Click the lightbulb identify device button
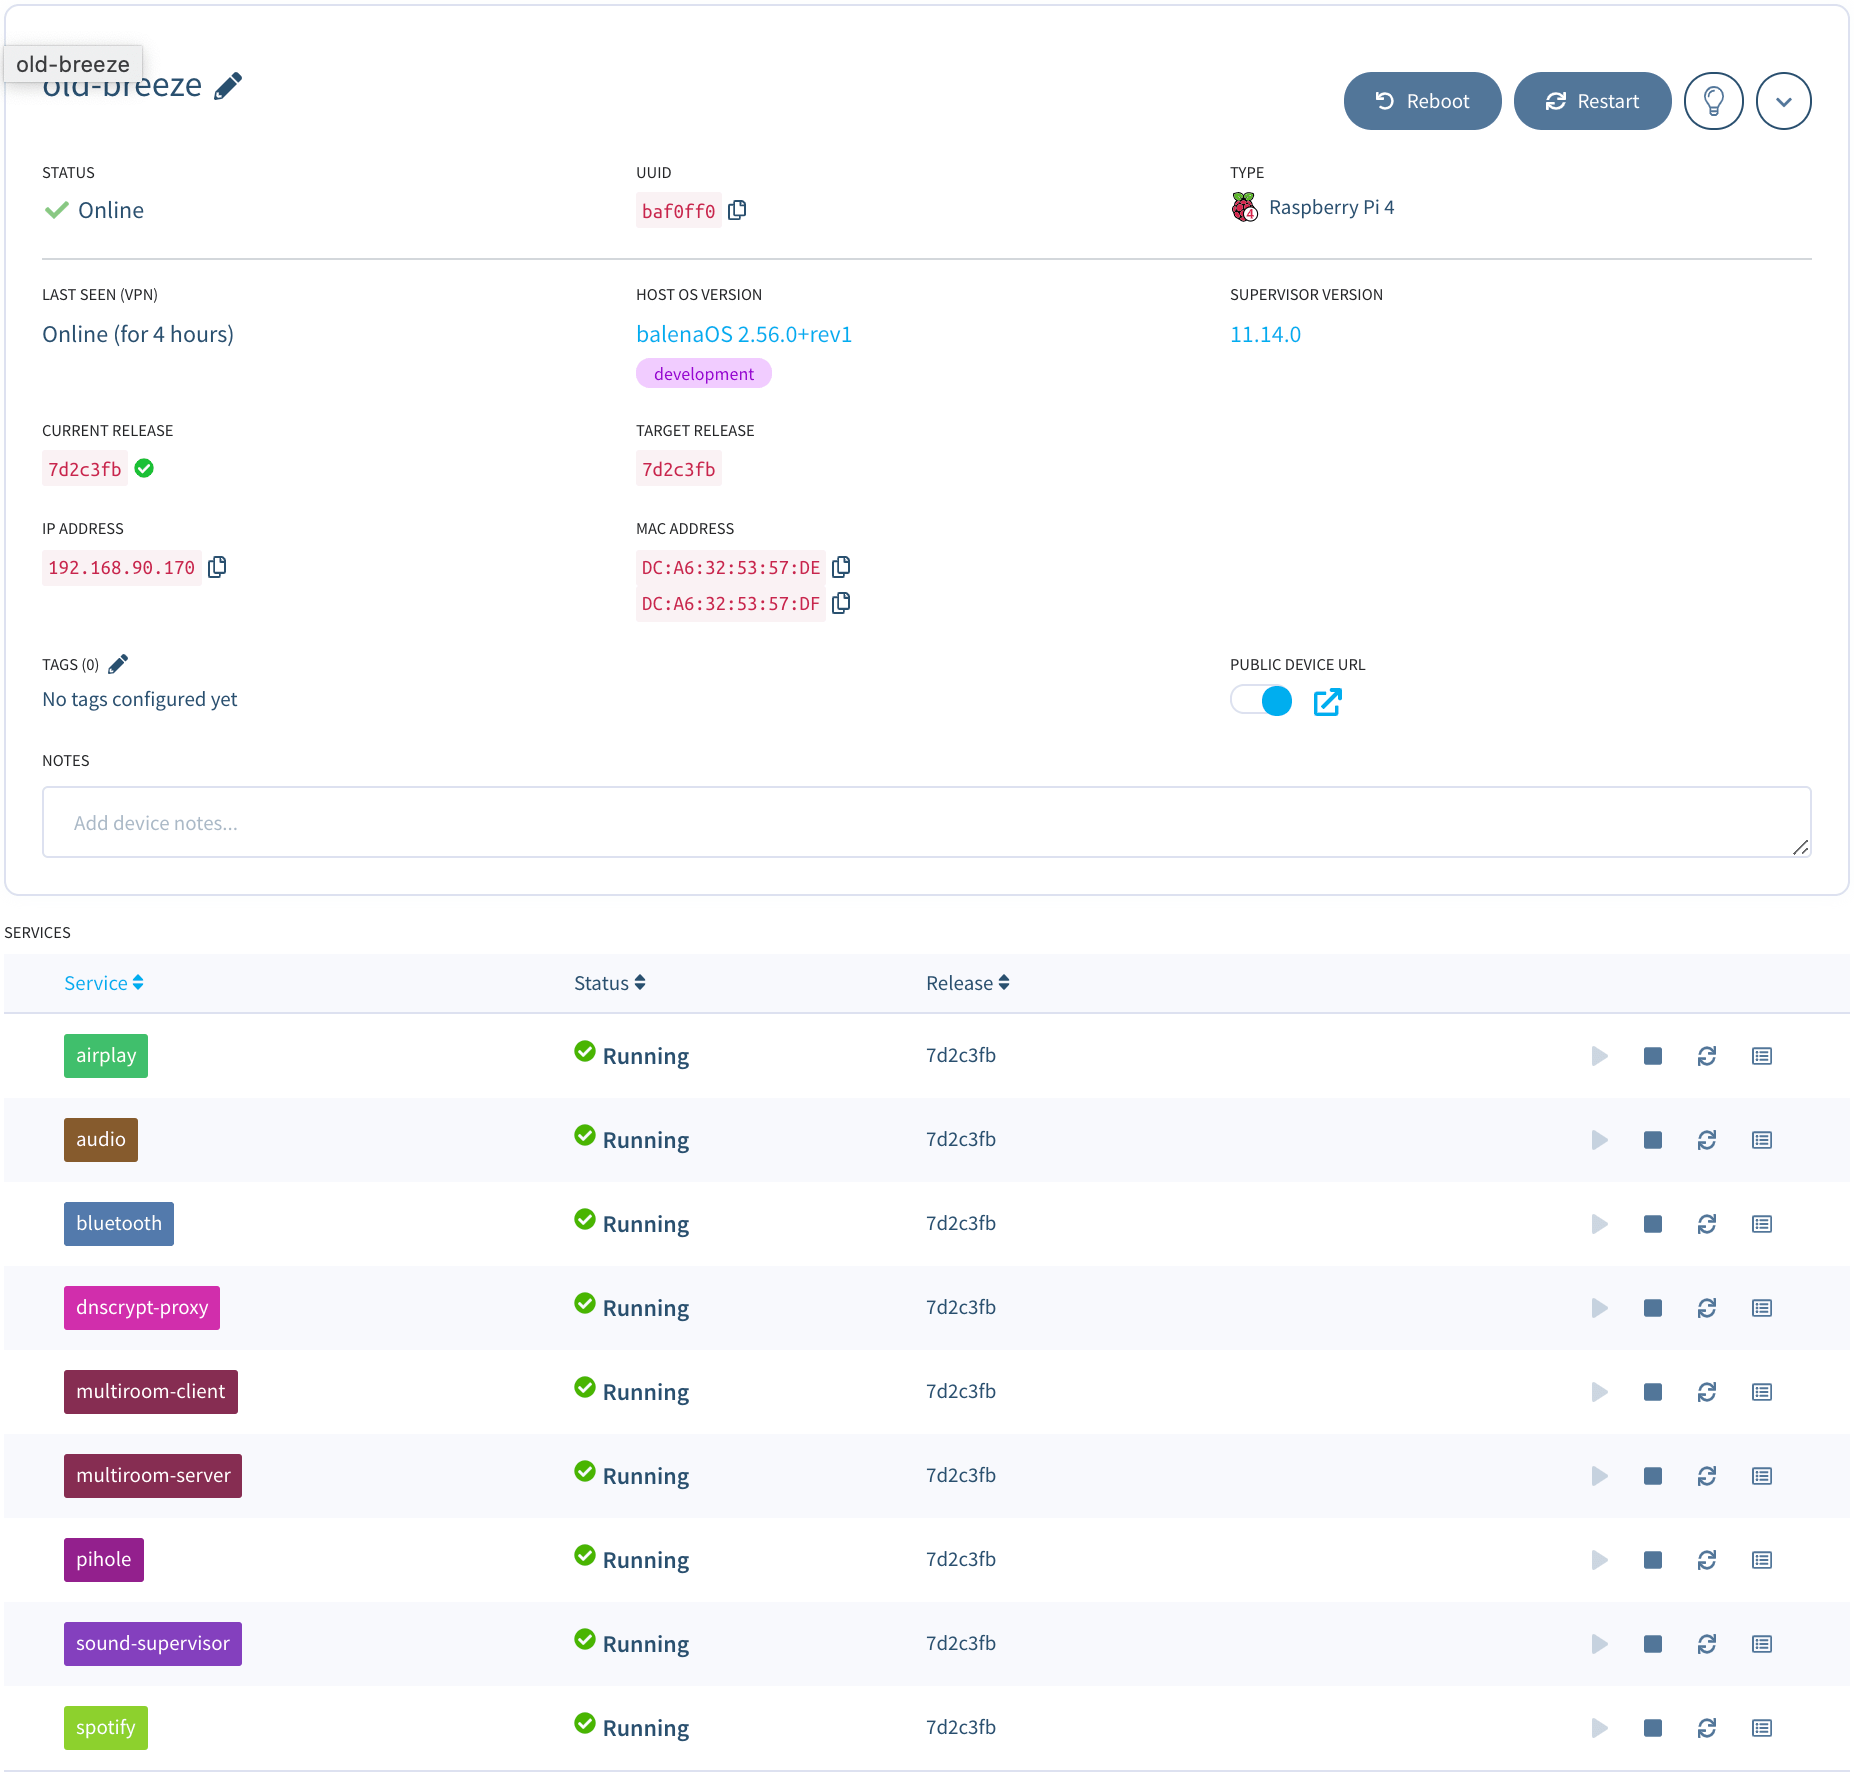 point(1713,101)
